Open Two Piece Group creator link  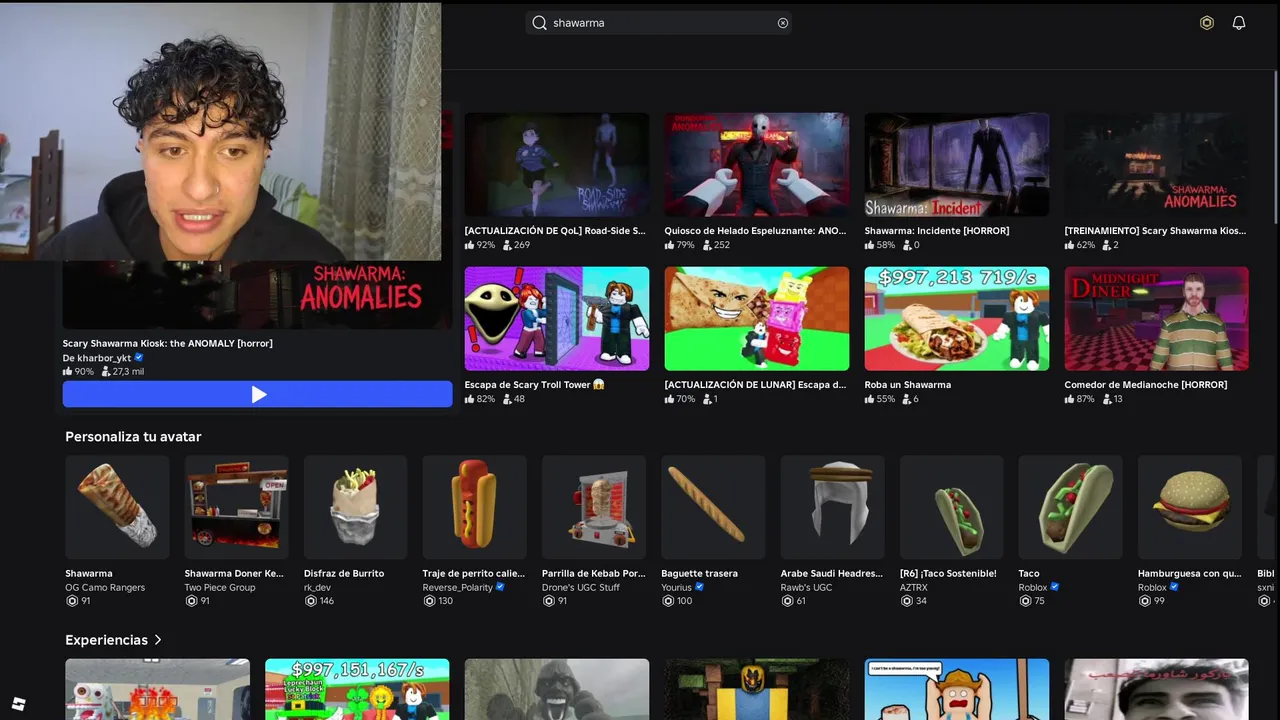pyautogui.click(x=220, y=588)
